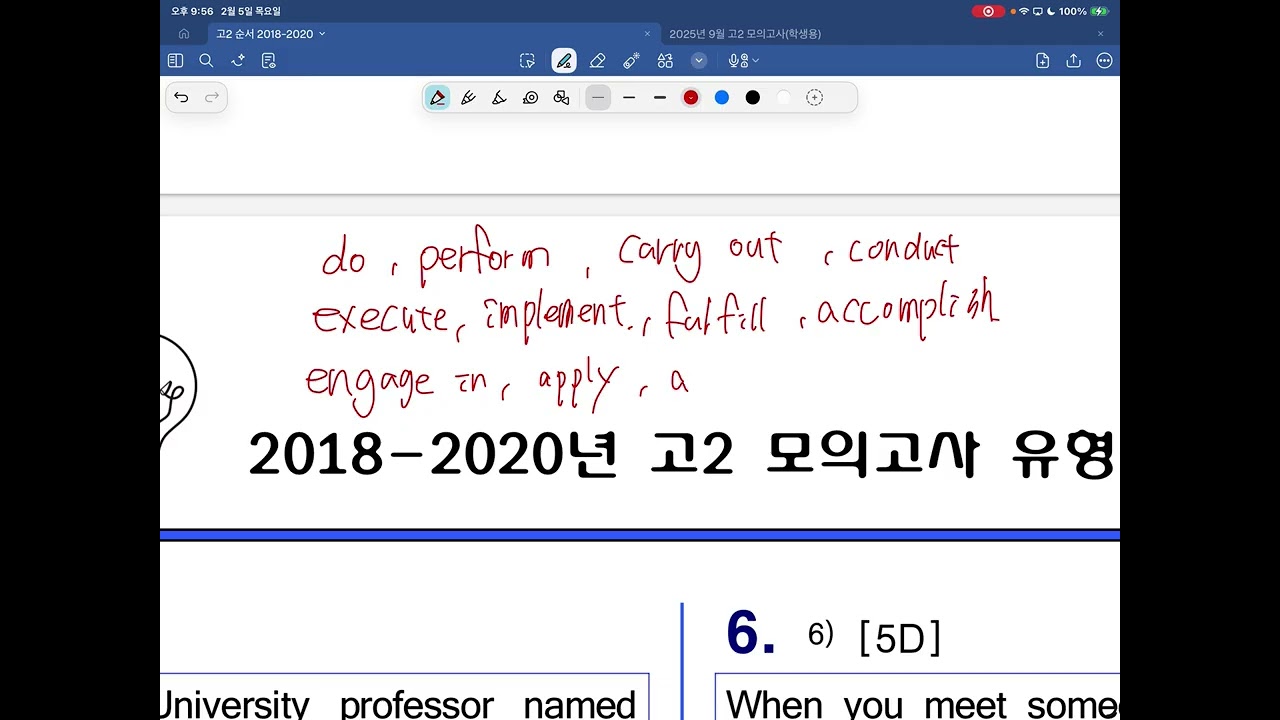Choose the tape roll tool
The image size is (1280, 720).
tap(530, 97)
